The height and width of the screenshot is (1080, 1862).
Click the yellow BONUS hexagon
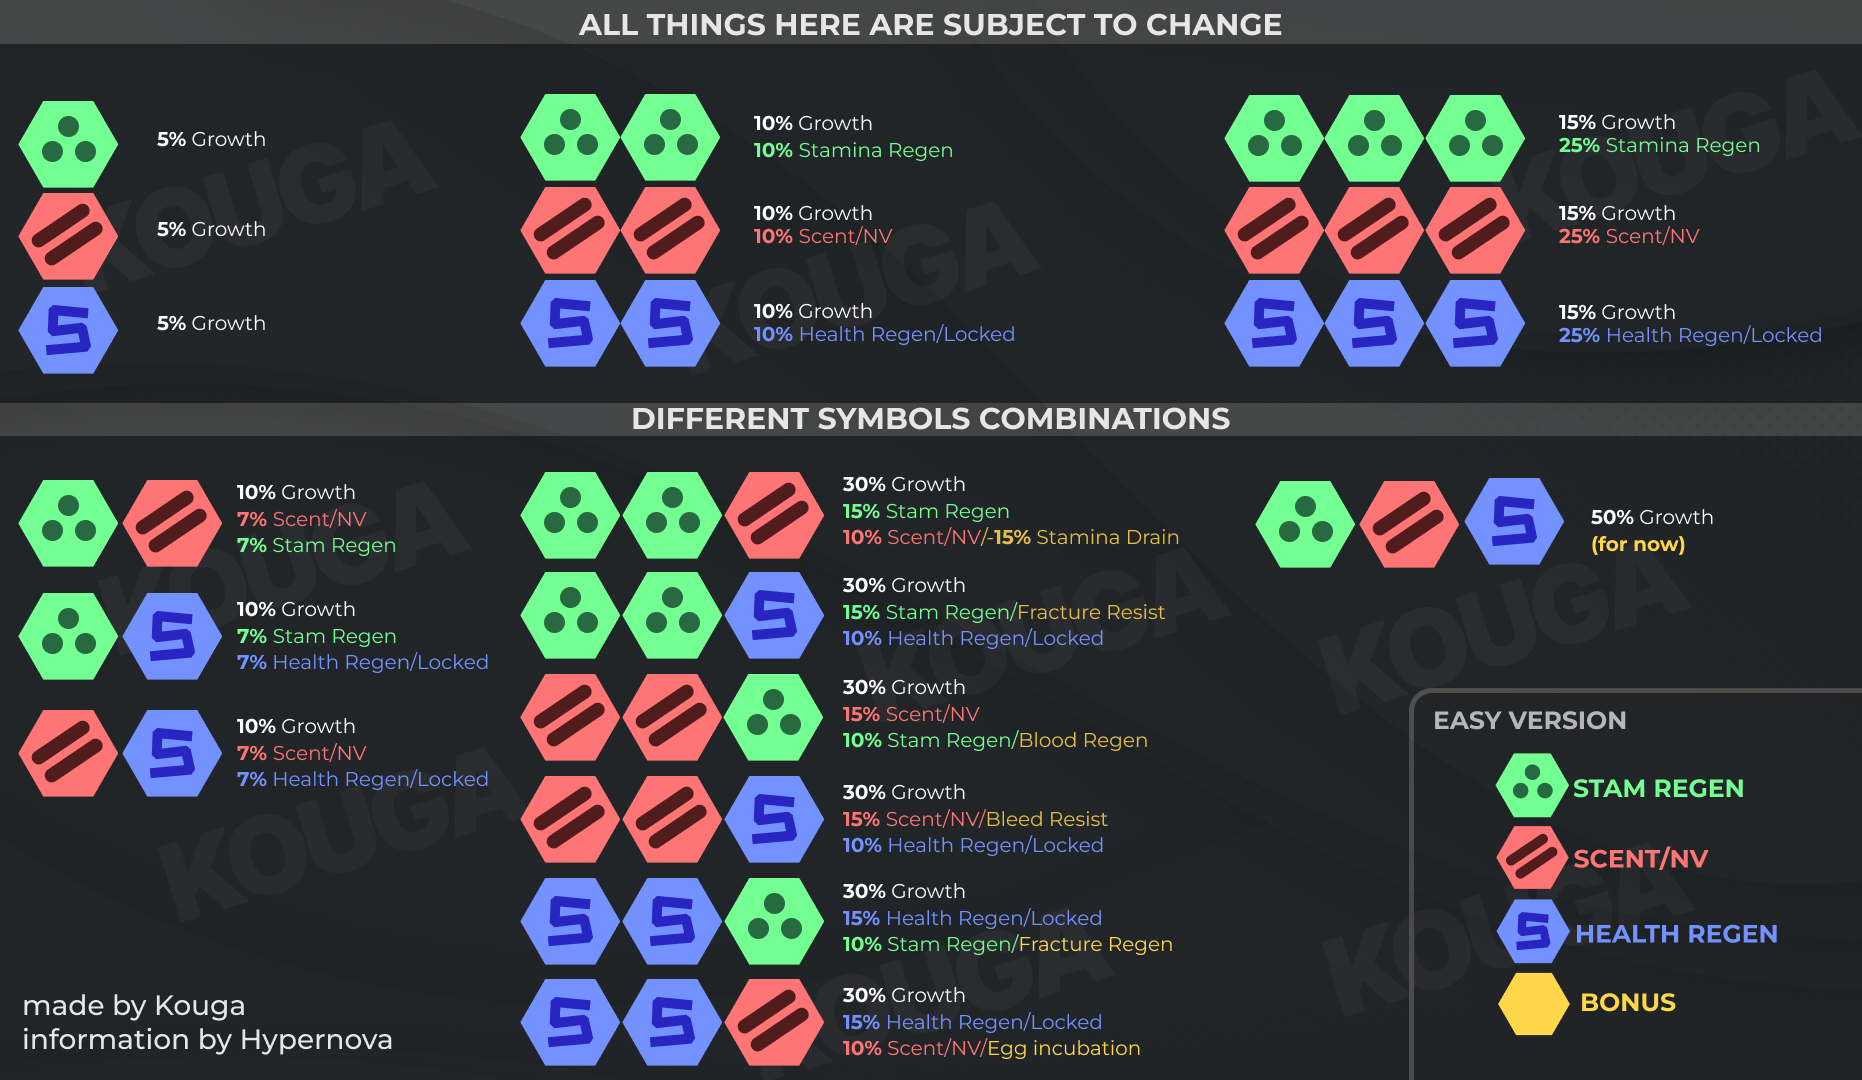coord(1533,1003)
